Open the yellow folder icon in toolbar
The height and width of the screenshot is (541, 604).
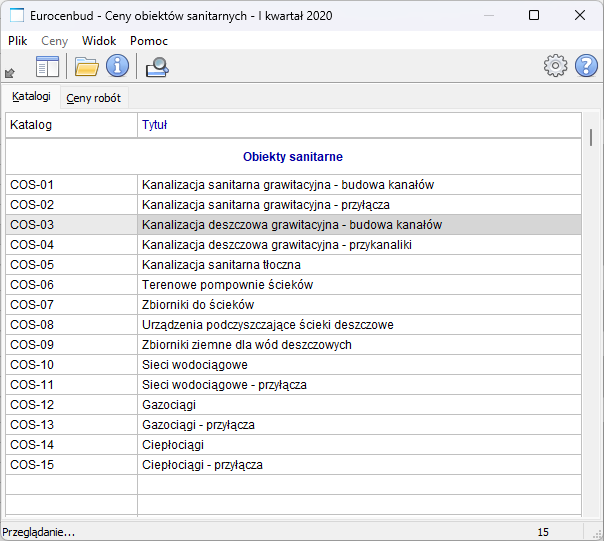87,67
